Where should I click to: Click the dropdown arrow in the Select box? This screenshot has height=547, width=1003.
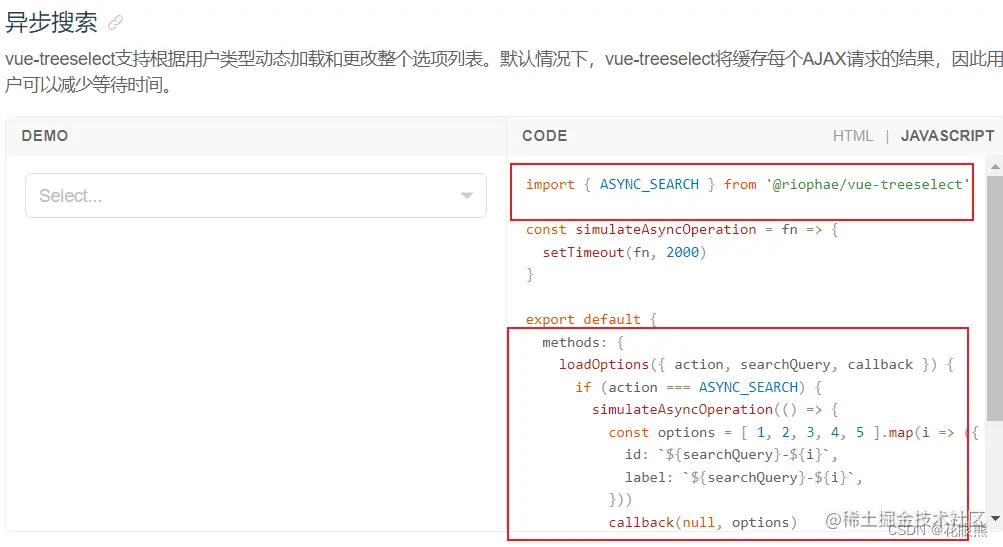pos(467,195)
